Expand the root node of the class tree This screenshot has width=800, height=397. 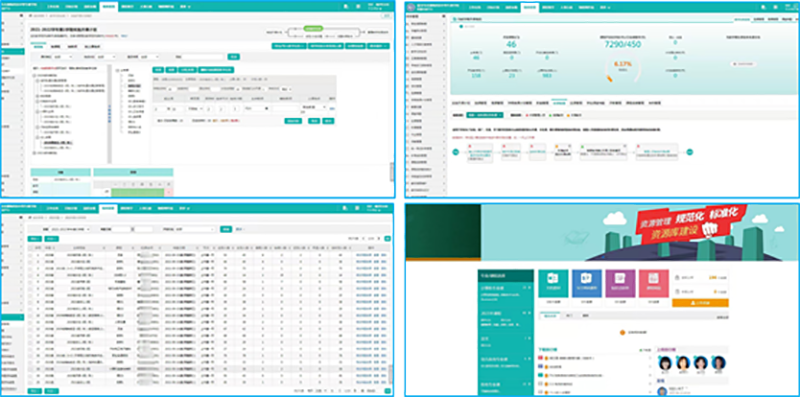[35, 75]
